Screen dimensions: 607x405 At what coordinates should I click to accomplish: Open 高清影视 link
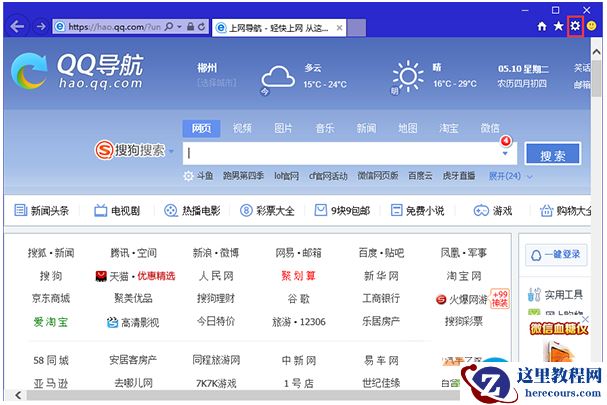(133, 322)
